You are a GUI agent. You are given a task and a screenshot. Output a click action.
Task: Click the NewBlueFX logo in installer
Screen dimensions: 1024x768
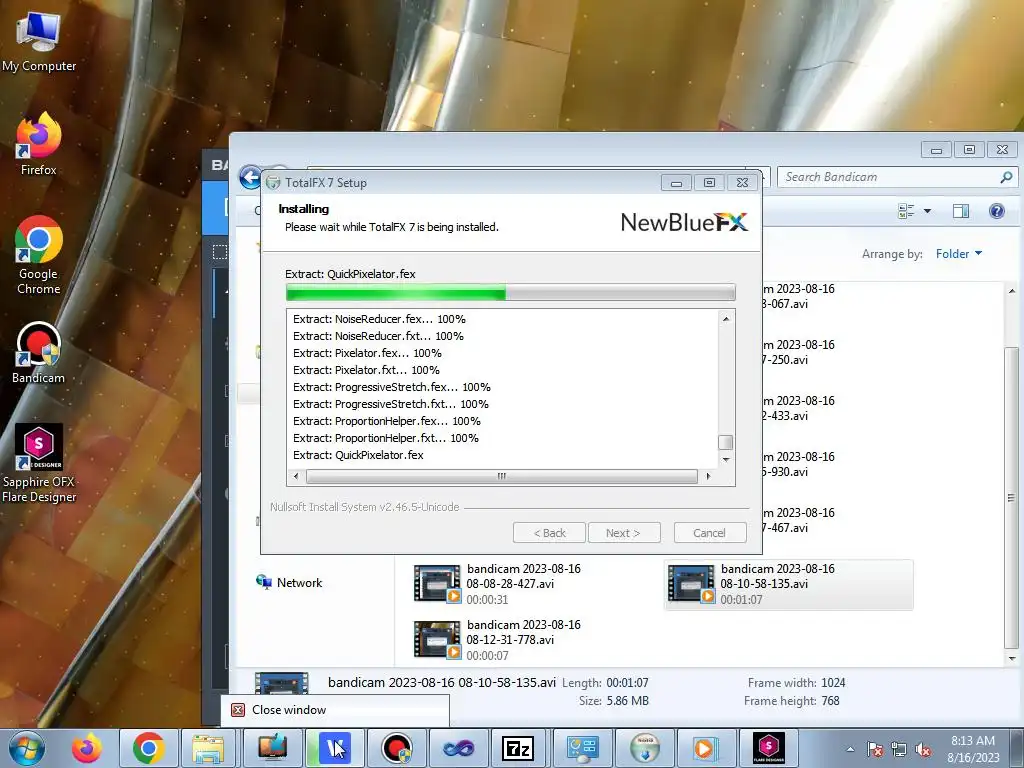coord(684,223)
